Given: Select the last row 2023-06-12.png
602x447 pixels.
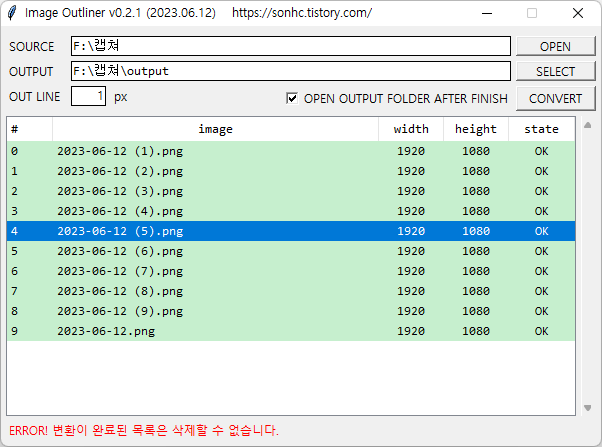Looking at the screenshot, I should [291, 331].
